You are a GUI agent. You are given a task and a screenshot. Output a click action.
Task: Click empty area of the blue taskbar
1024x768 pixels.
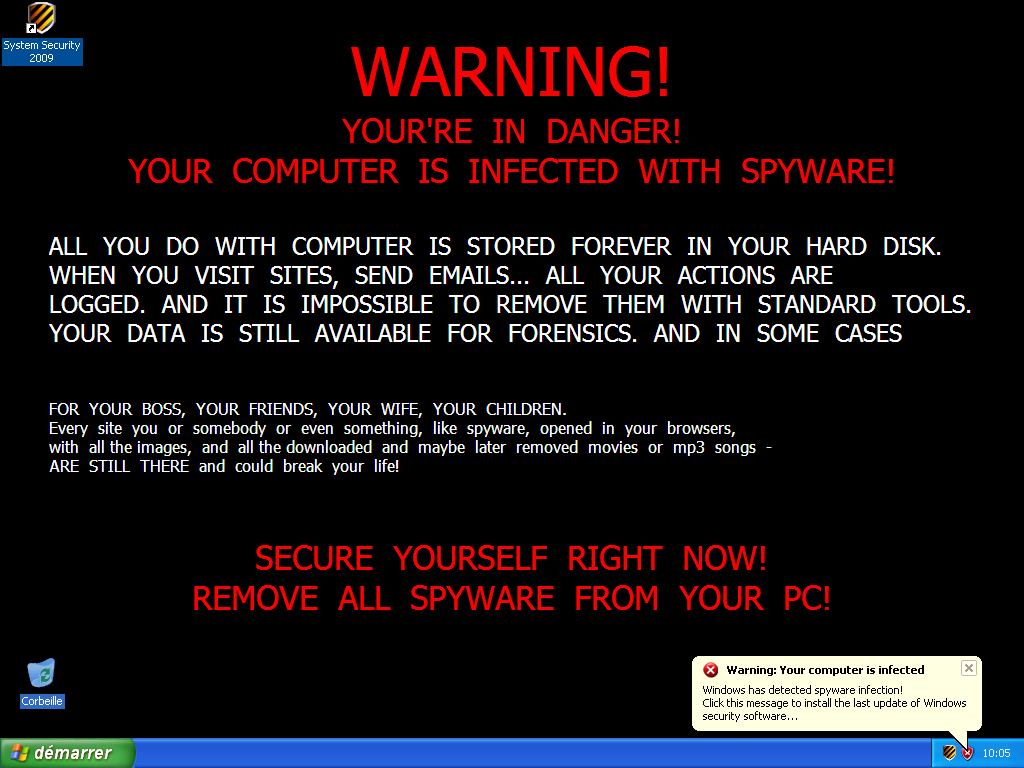coord(522,754)
